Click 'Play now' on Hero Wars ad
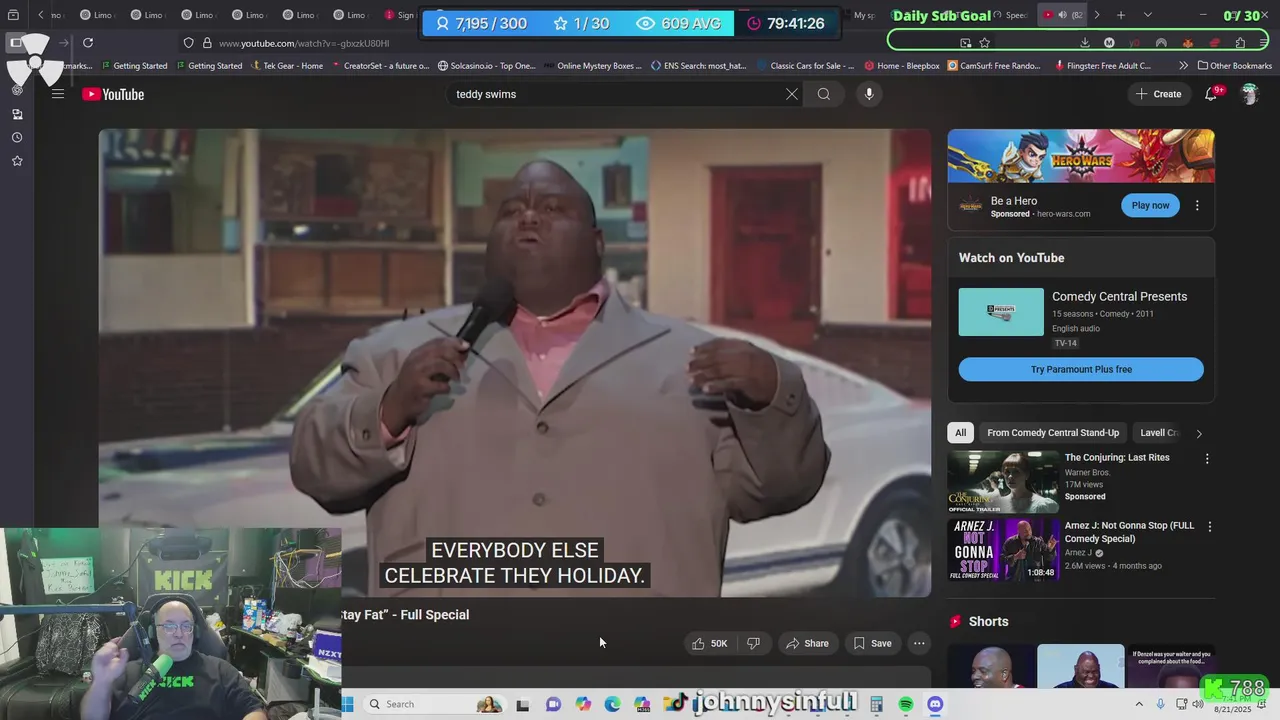Viewport: 1280px width, 720px height. pos(1150,205)
